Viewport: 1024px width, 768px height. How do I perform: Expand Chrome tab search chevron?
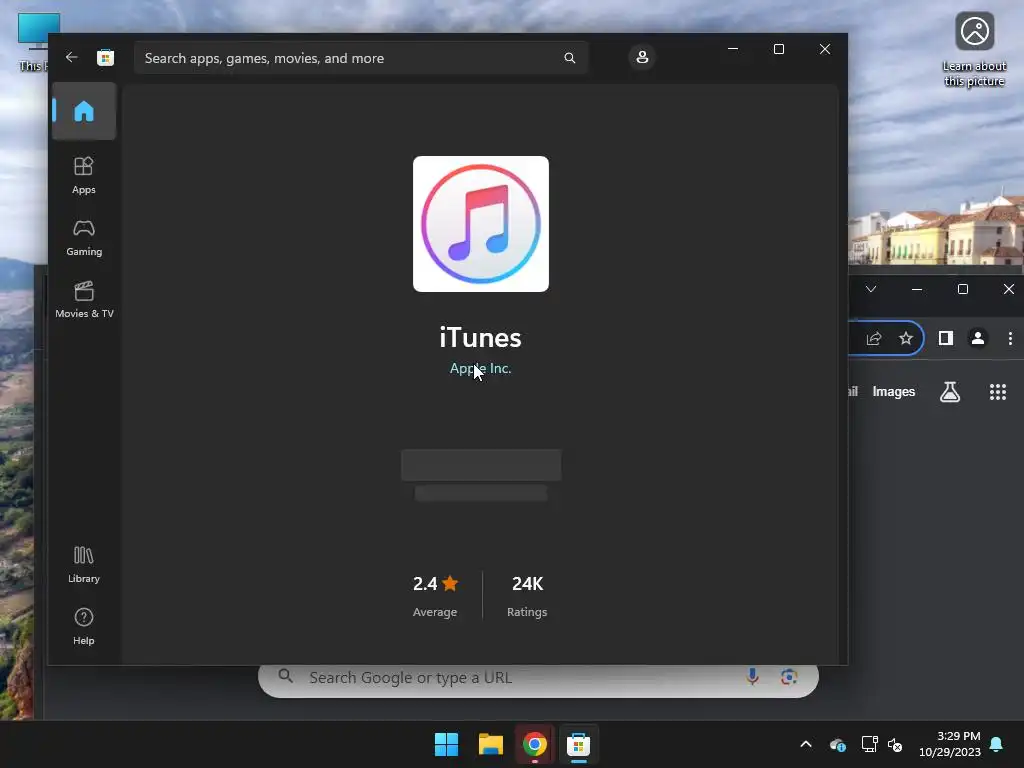tap(871, 289)
